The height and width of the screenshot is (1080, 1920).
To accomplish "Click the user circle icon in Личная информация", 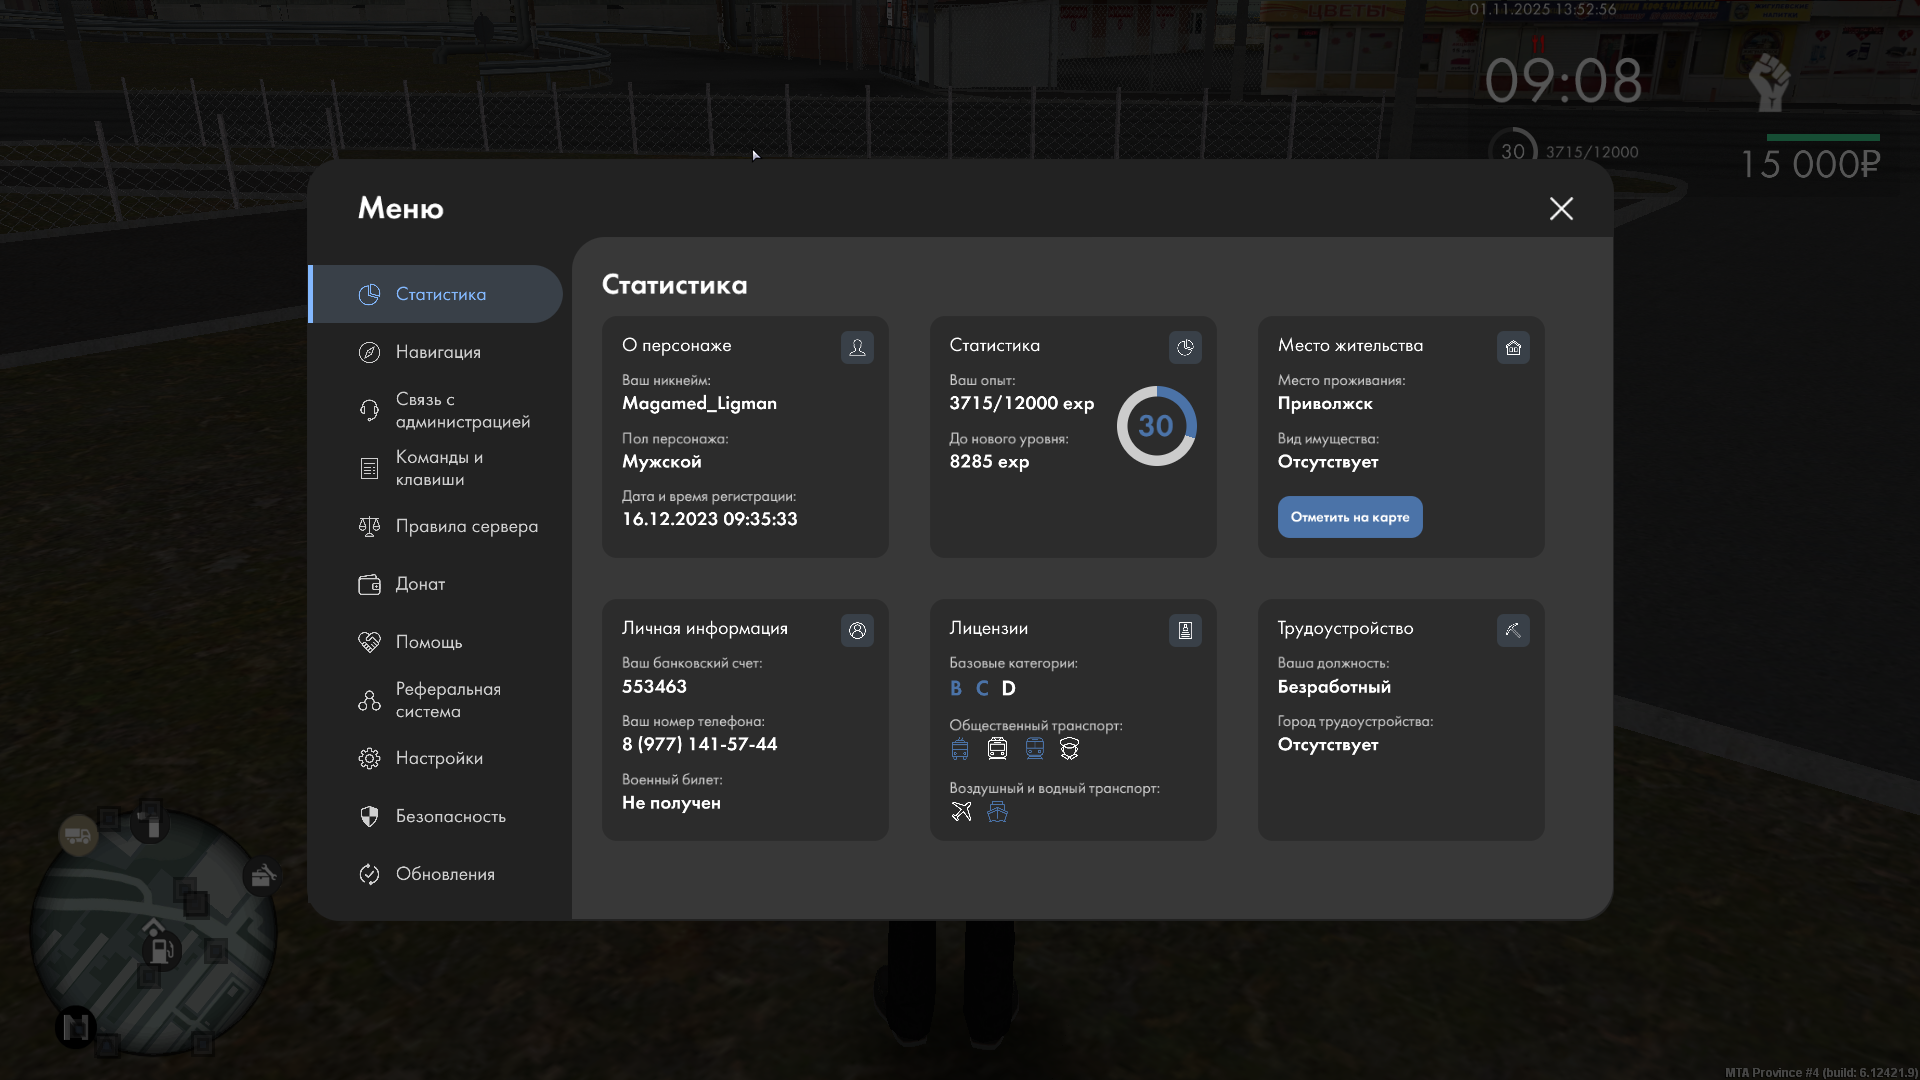I will (x=857, y=630).
